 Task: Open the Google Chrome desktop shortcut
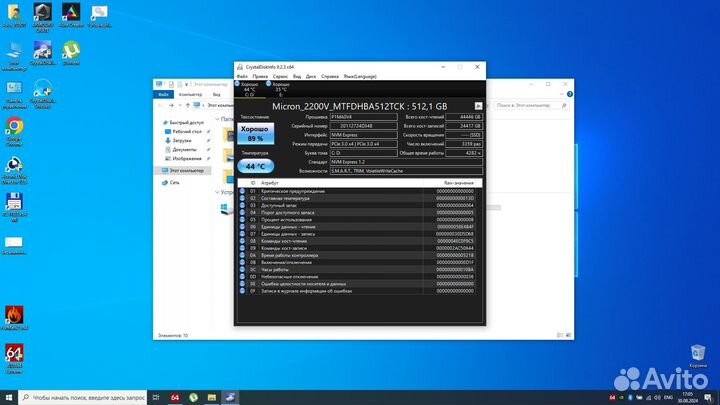[14, 131]
